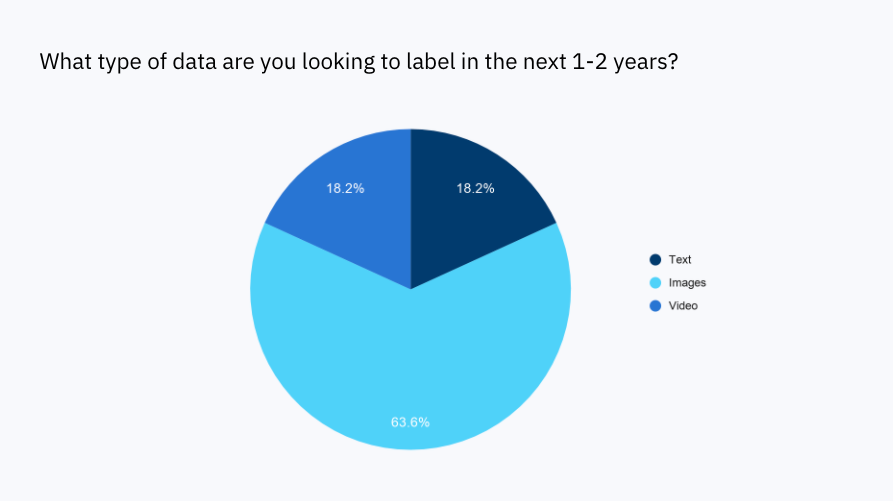Click the 18.2% label on the Video slice

[345, 188]
